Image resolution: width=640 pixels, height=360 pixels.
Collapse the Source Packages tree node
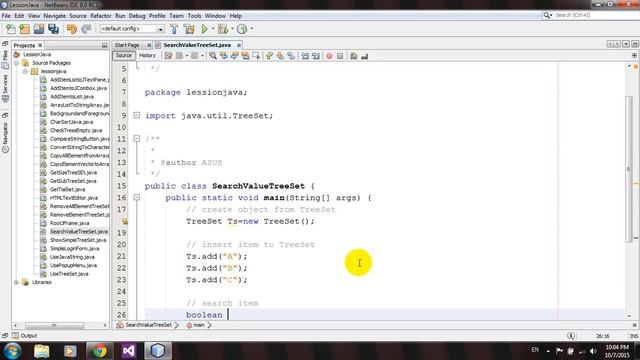coord(17,63)
